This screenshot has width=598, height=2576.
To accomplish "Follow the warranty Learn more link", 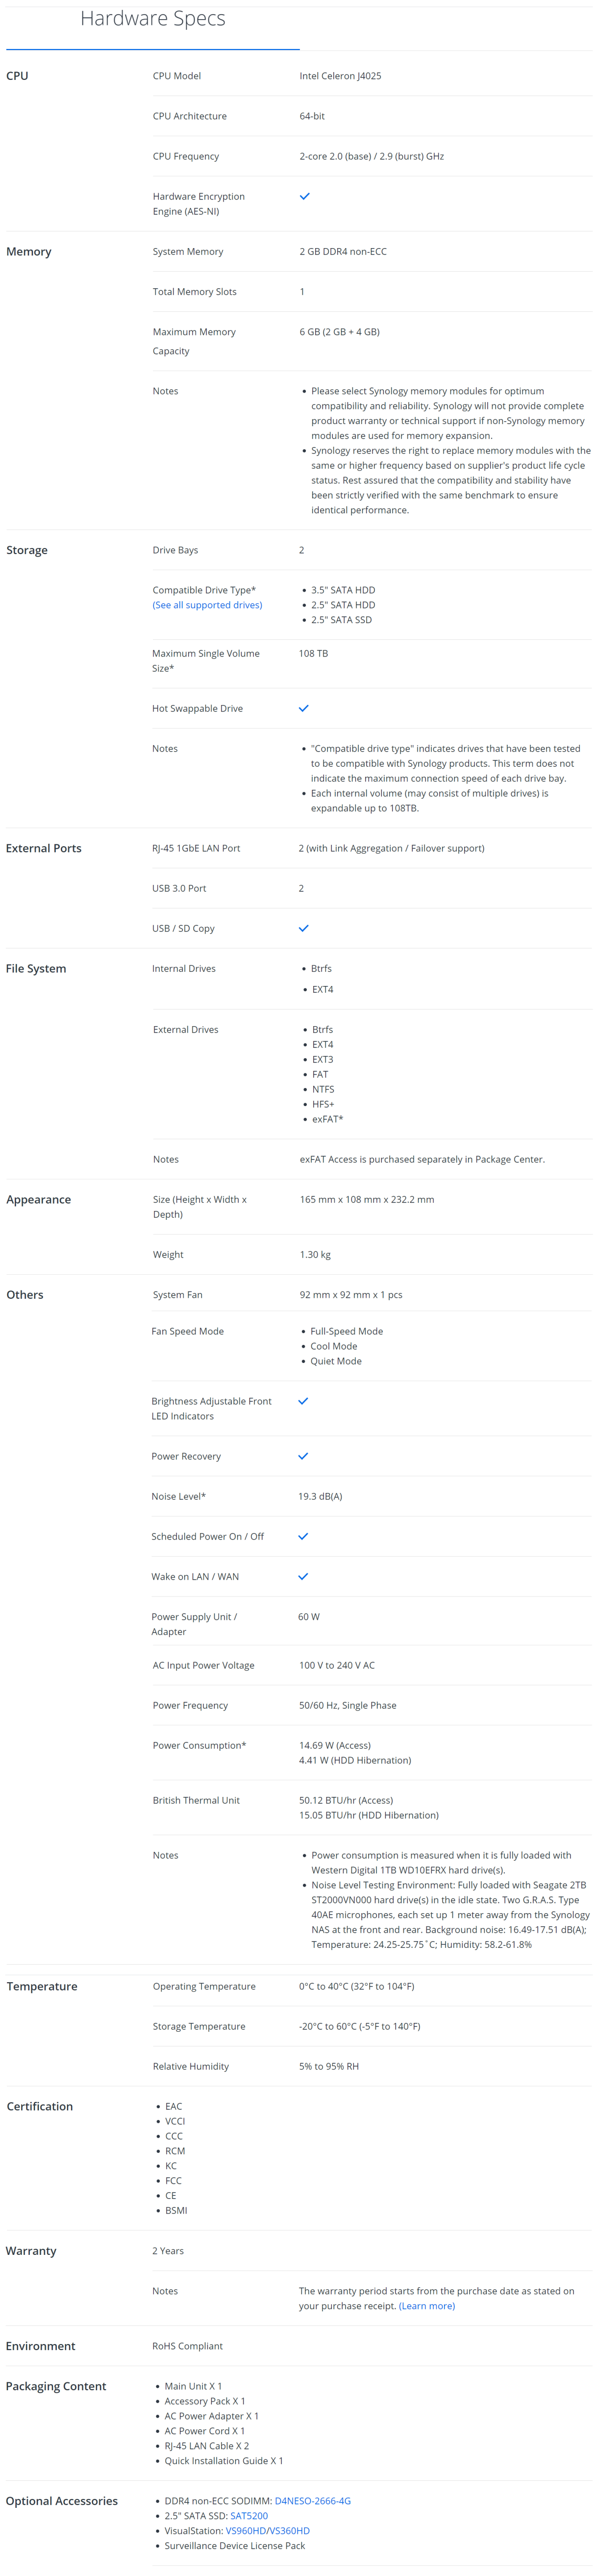I will (x=427, y=2306).
